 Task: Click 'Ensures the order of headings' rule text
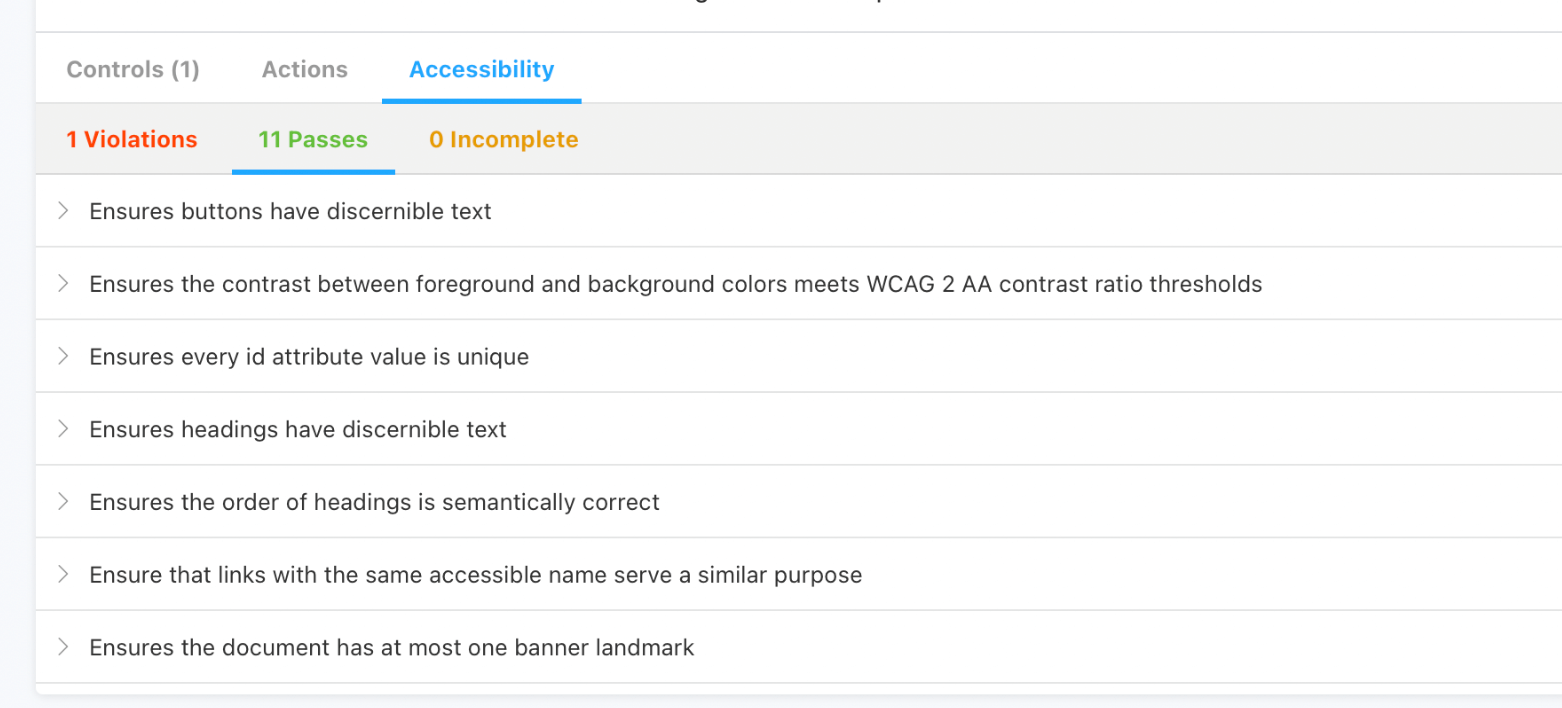(374, 502)
